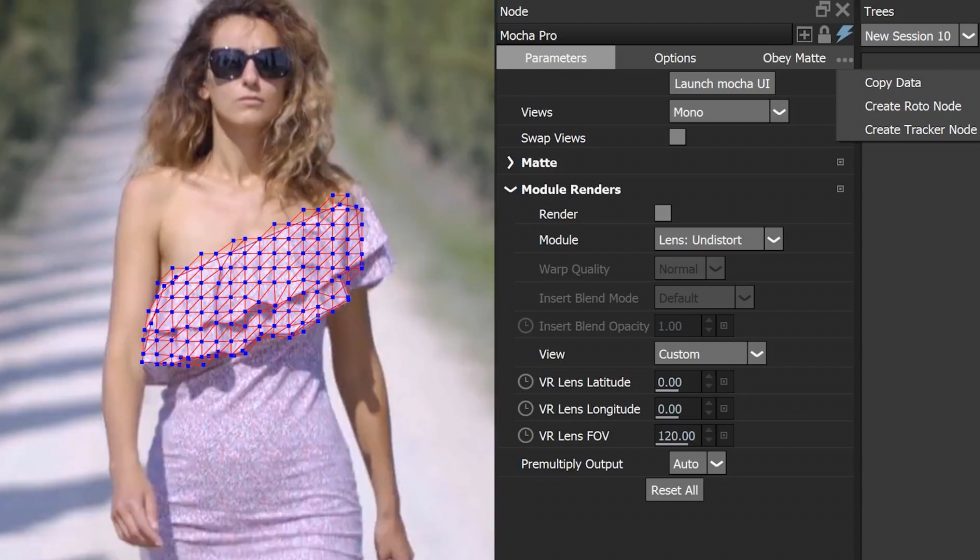Click the lightning bolt icon beside Mocha Pro
The image size is (980, 560).
pos(844,35)
